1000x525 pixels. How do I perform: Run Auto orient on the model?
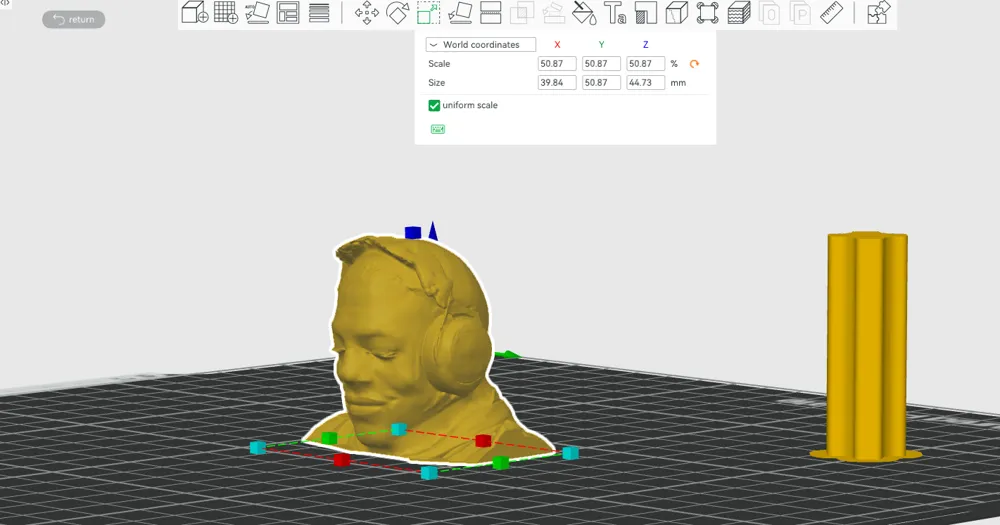coord(257,12)
